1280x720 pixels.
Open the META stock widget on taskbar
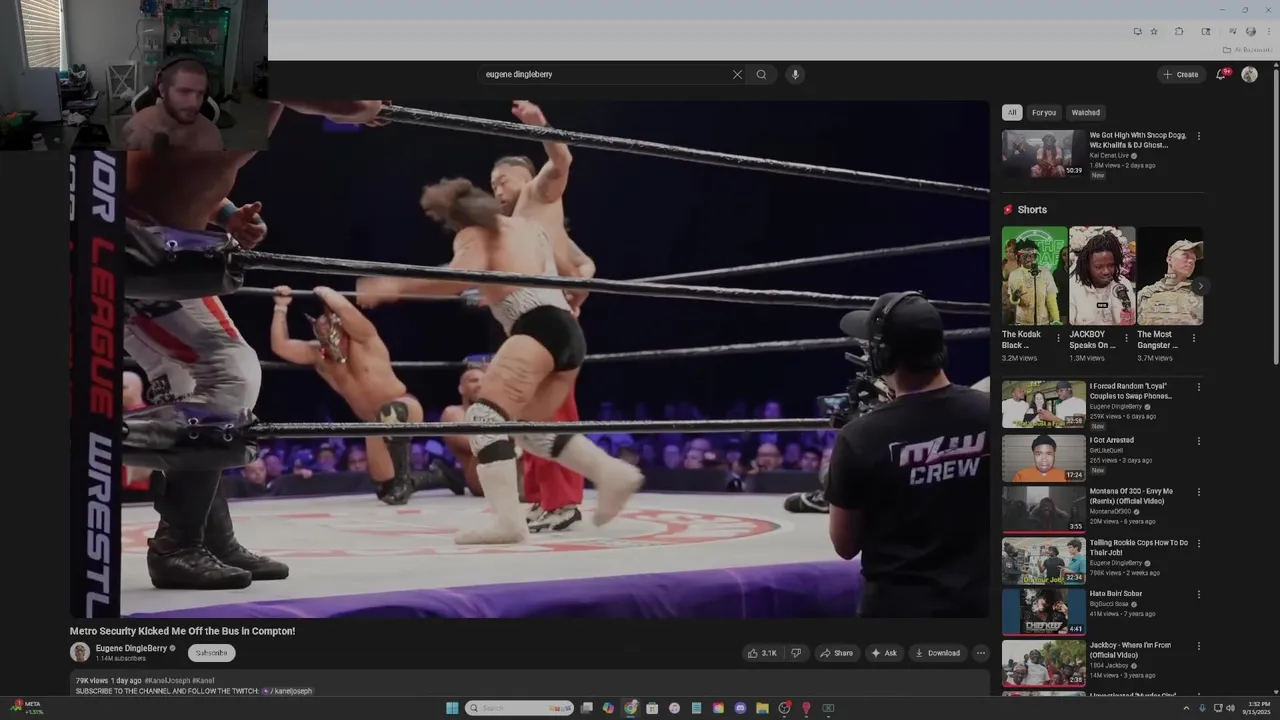pos(25,708)
